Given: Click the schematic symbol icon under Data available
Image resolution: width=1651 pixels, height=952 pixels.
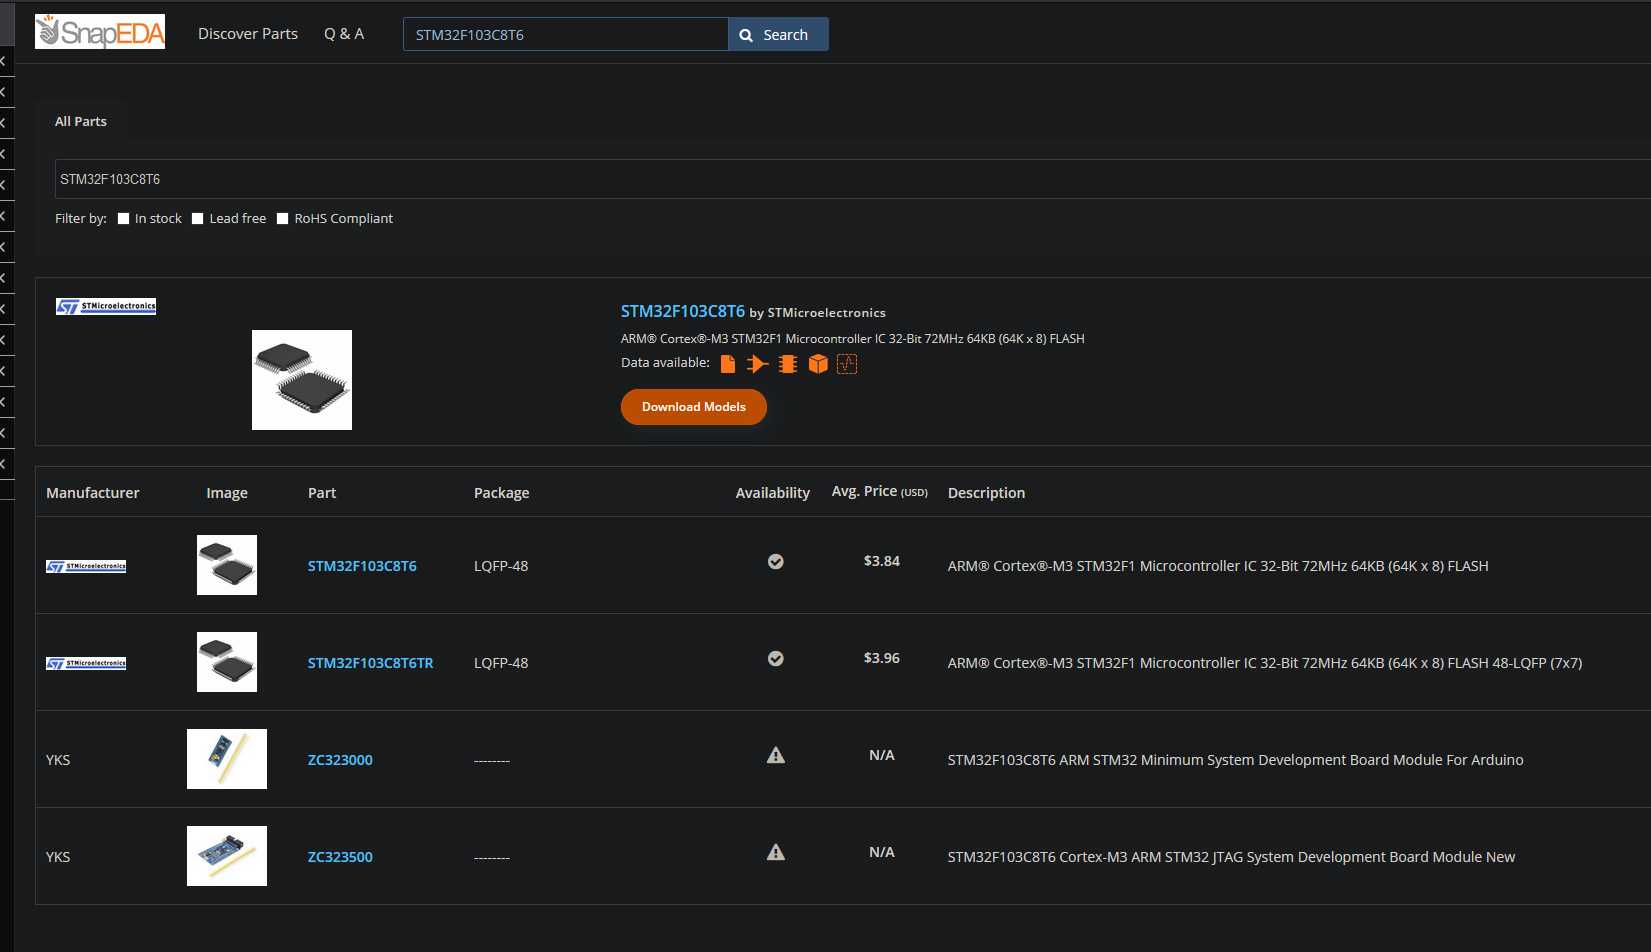Looking at the screenshot, I should click(x=757, y=364).
